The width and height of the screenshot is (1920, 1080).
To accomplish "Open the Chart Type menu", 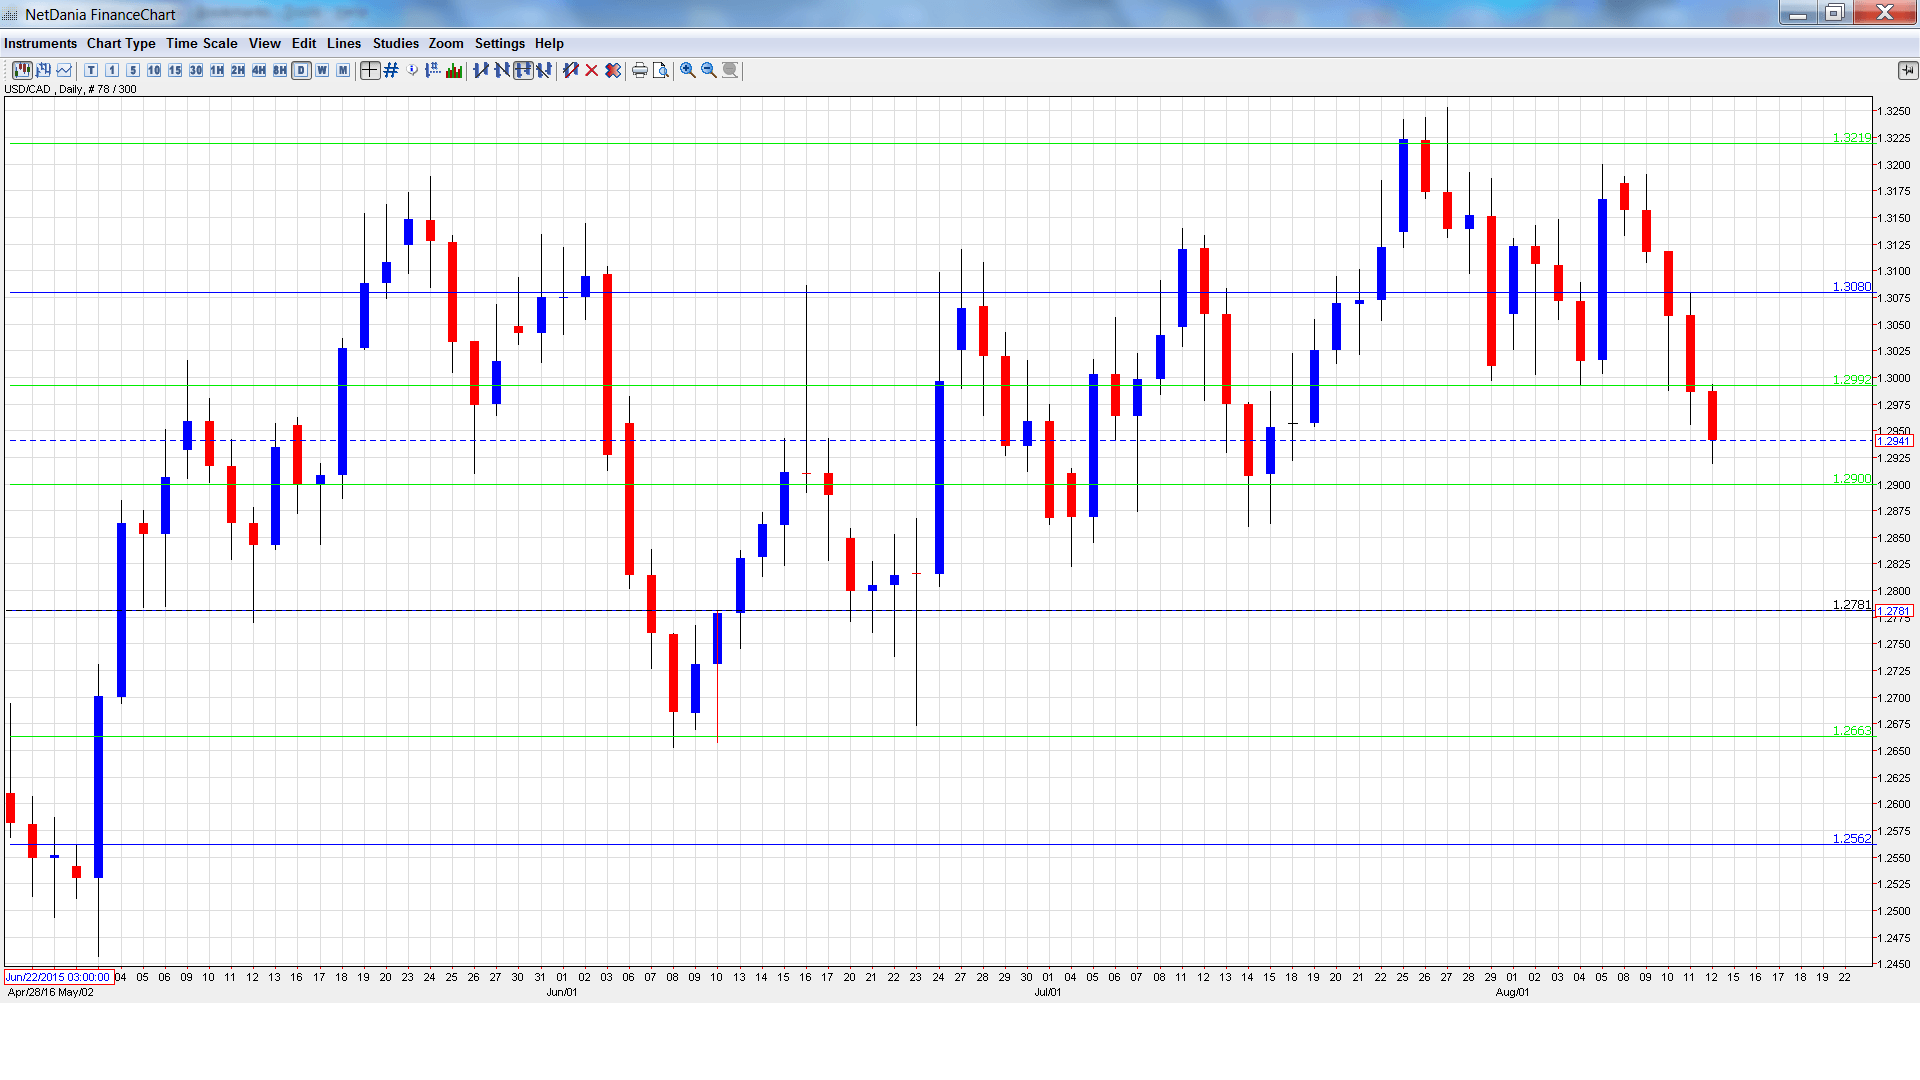I will [x=121, y=43].
